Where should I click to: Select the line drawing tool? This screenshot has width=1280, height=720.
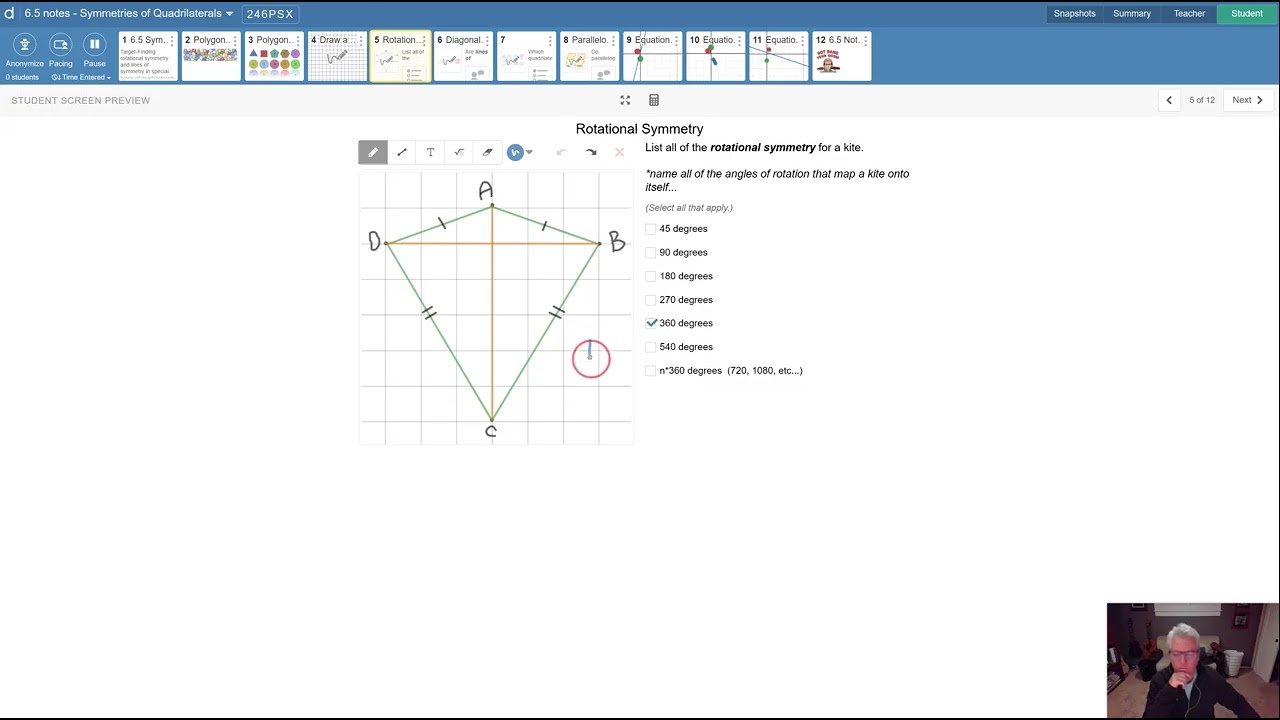(x=402, y=152)
